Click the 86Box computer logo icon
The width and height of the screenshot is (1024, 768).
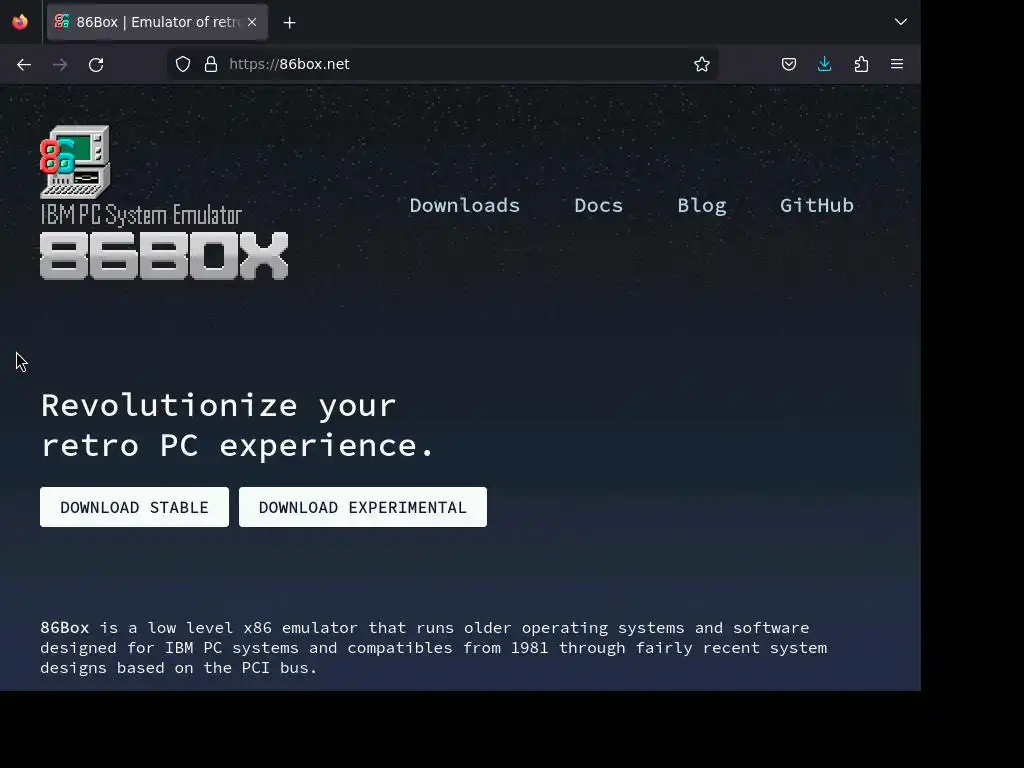click(75, 162)
